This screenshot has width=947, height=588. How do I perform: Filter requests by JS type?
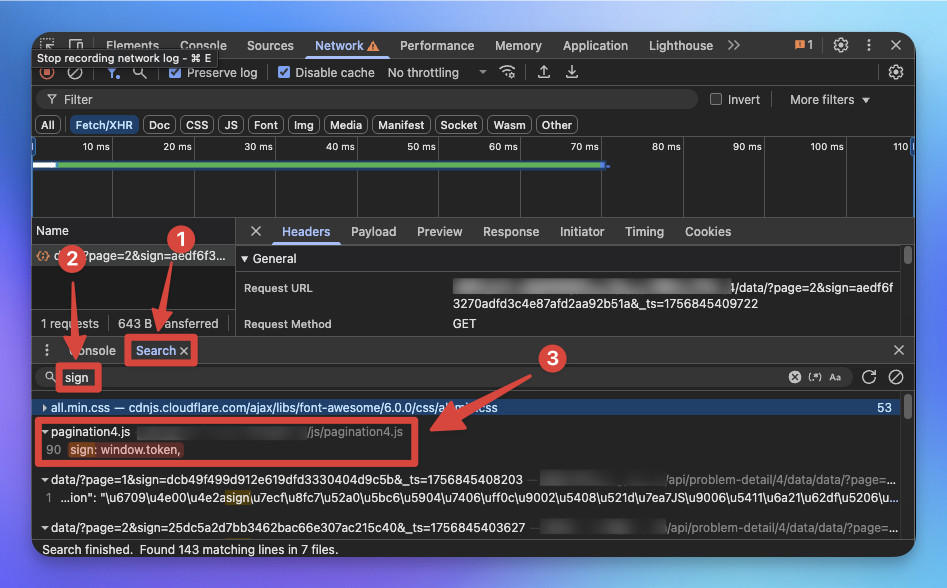[x=231, y=125]
